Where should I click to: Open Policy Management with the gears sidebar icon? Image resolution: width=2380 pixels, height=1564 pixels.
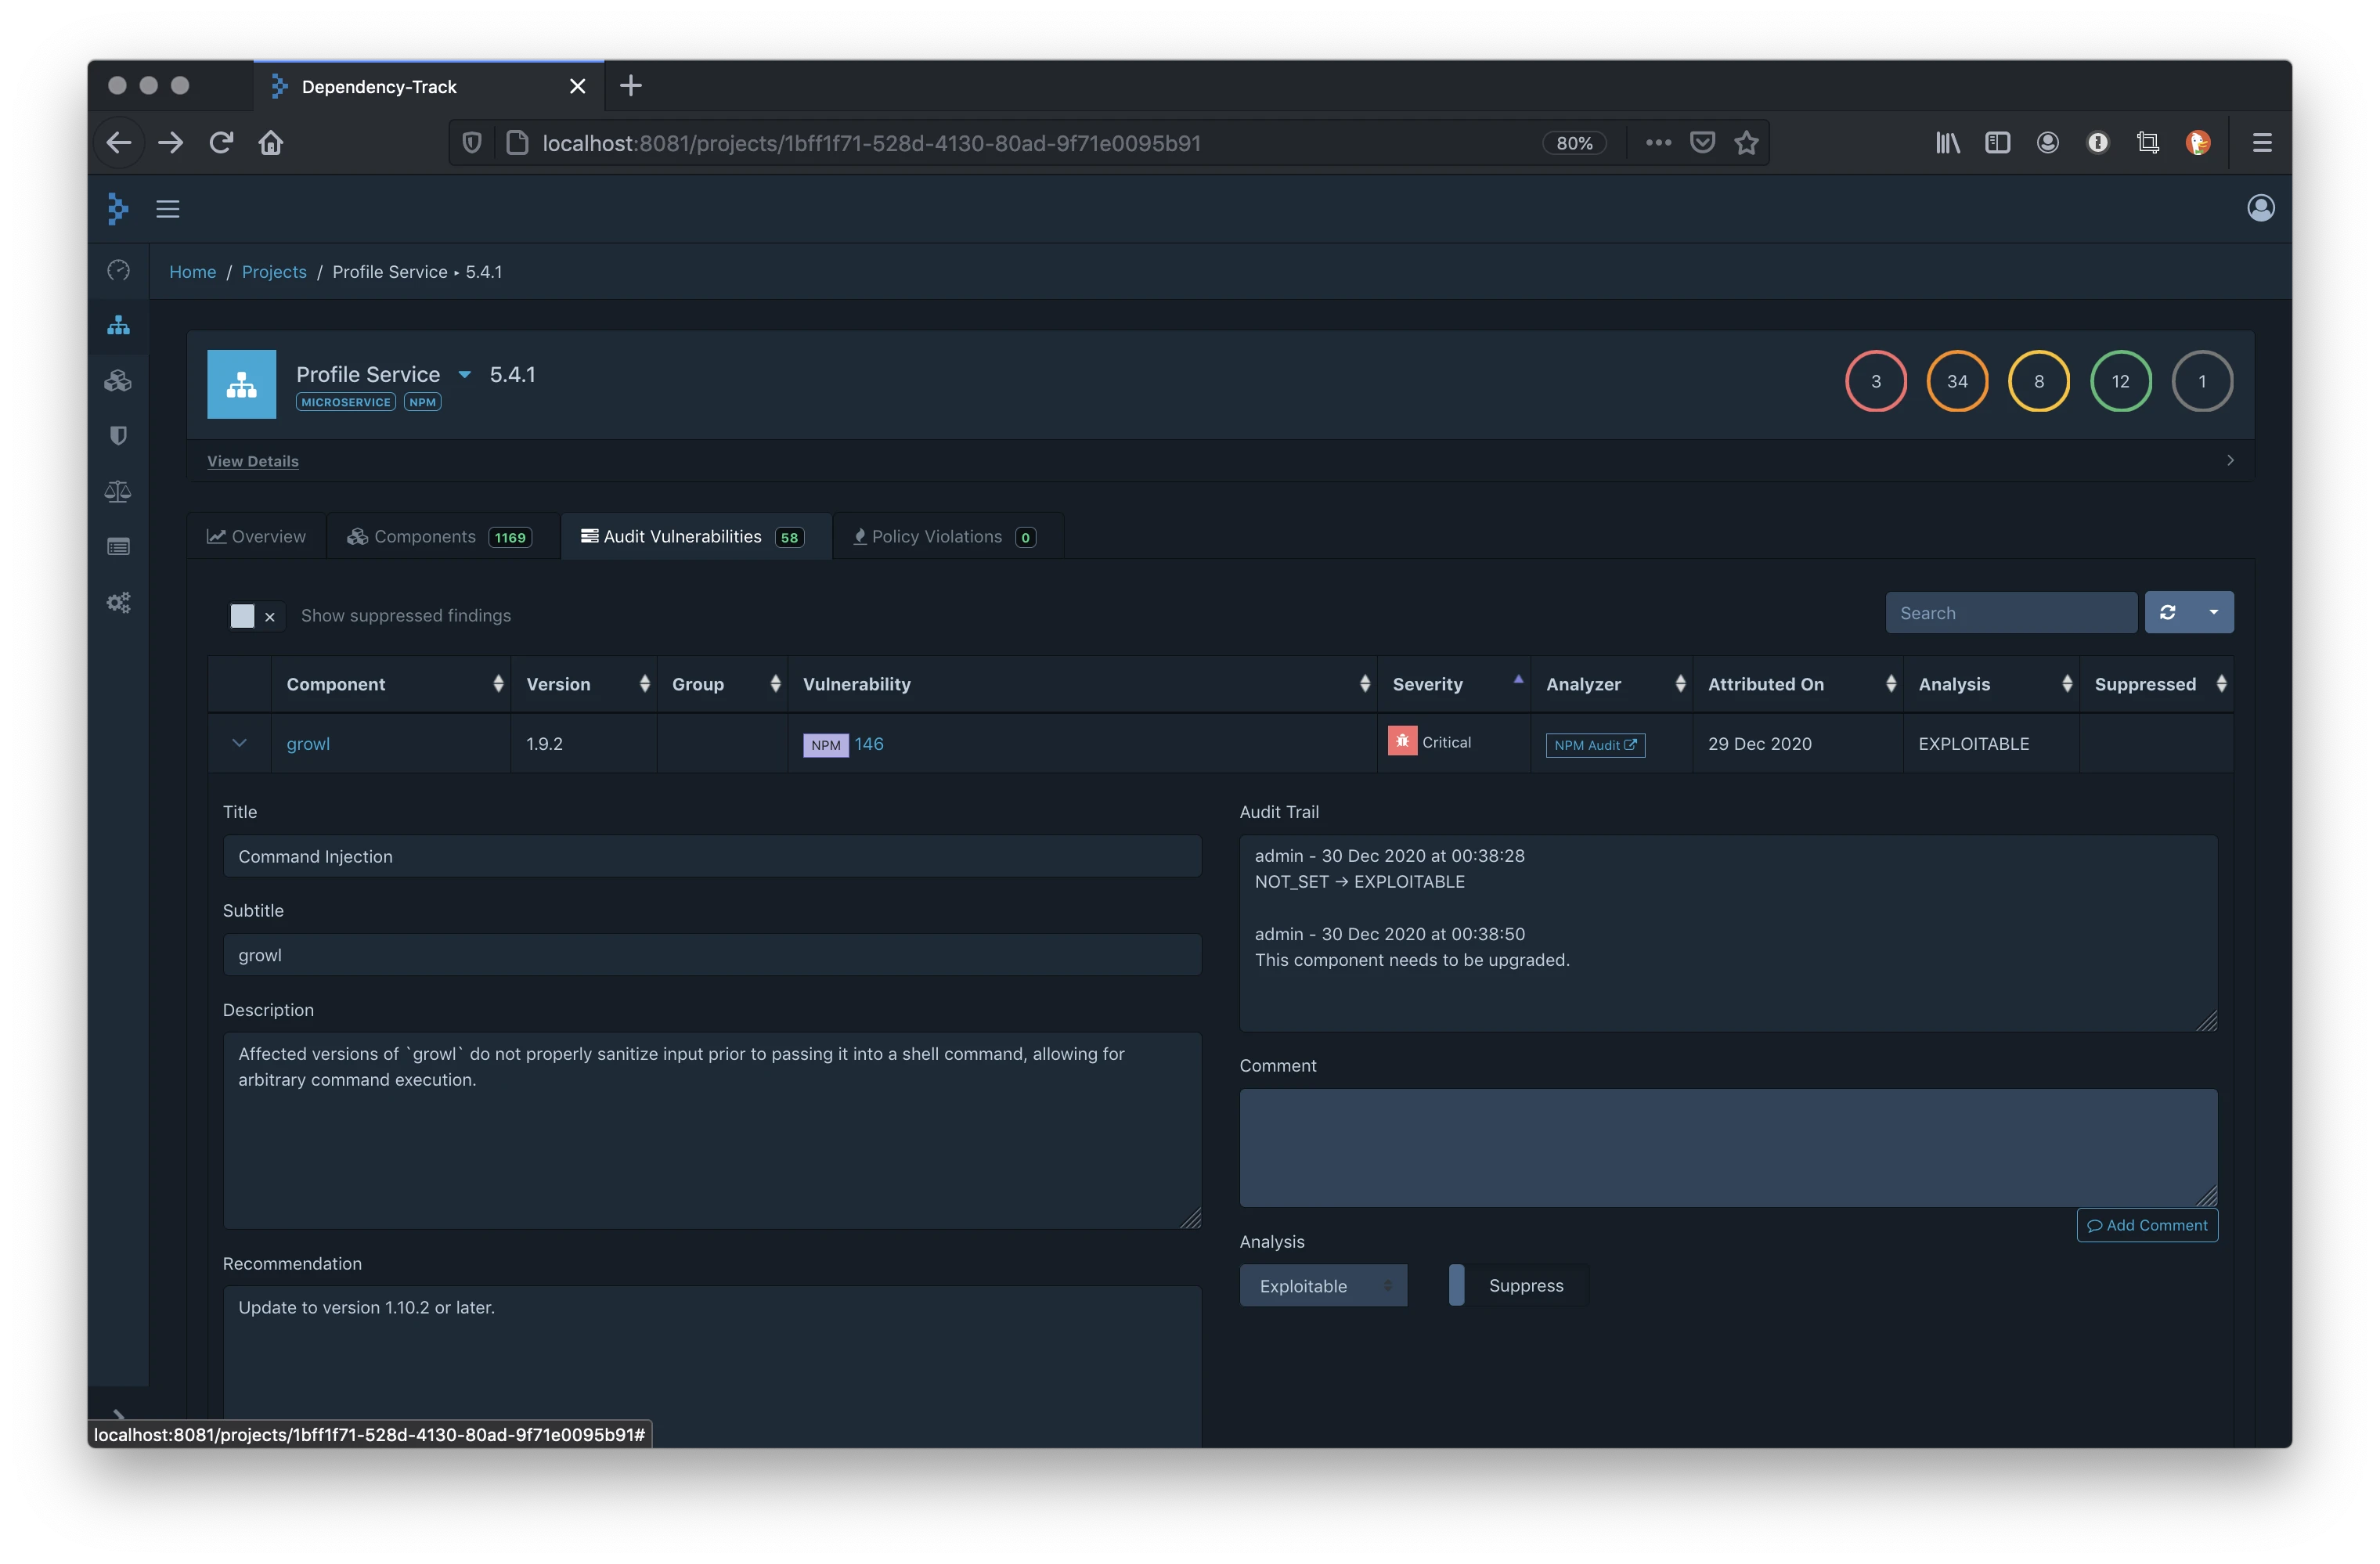[x=118, y=602]
